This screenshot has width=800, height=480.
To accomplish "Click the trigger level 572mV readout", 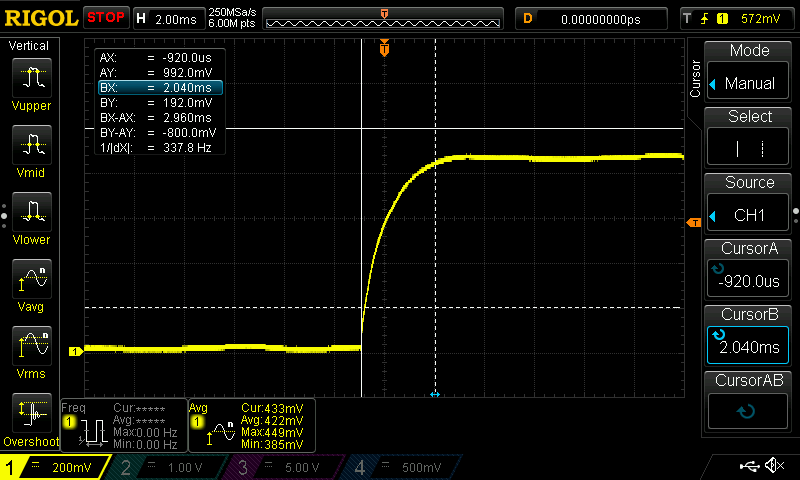I will pyautogui.click(x=760, y=19).
